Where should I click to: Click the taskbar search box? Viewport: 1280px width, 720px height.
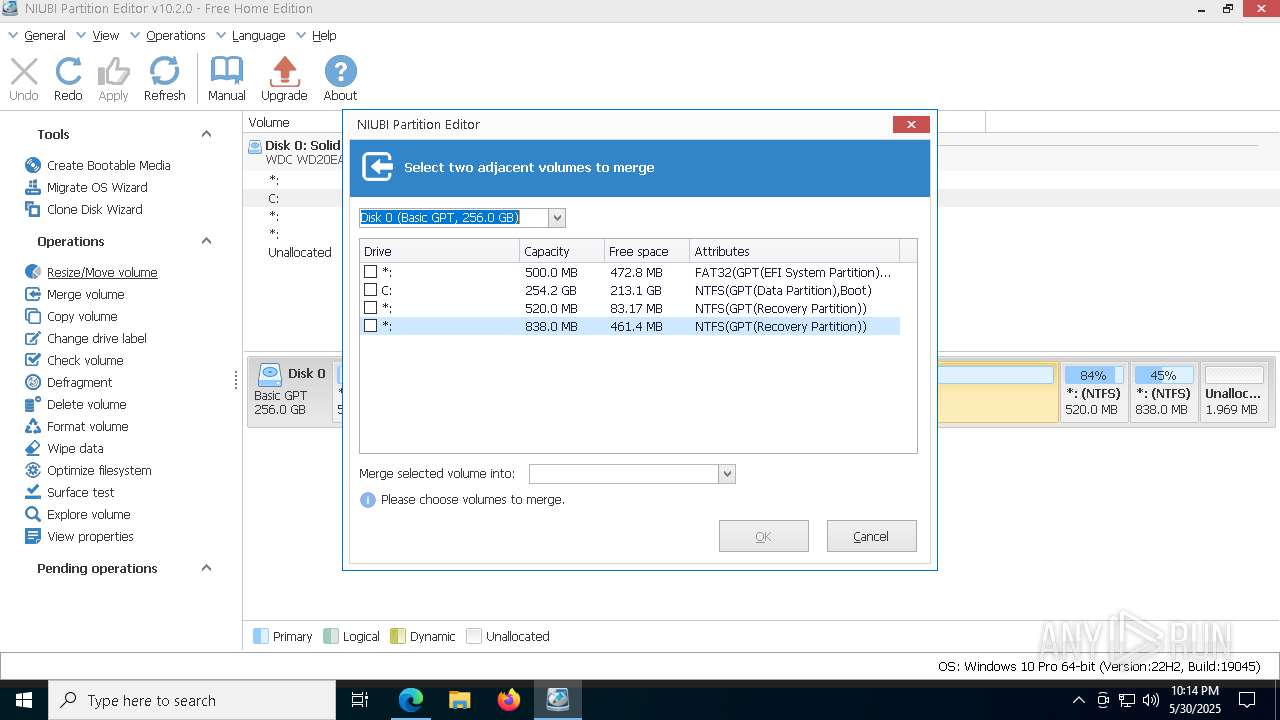coord(192,700)
